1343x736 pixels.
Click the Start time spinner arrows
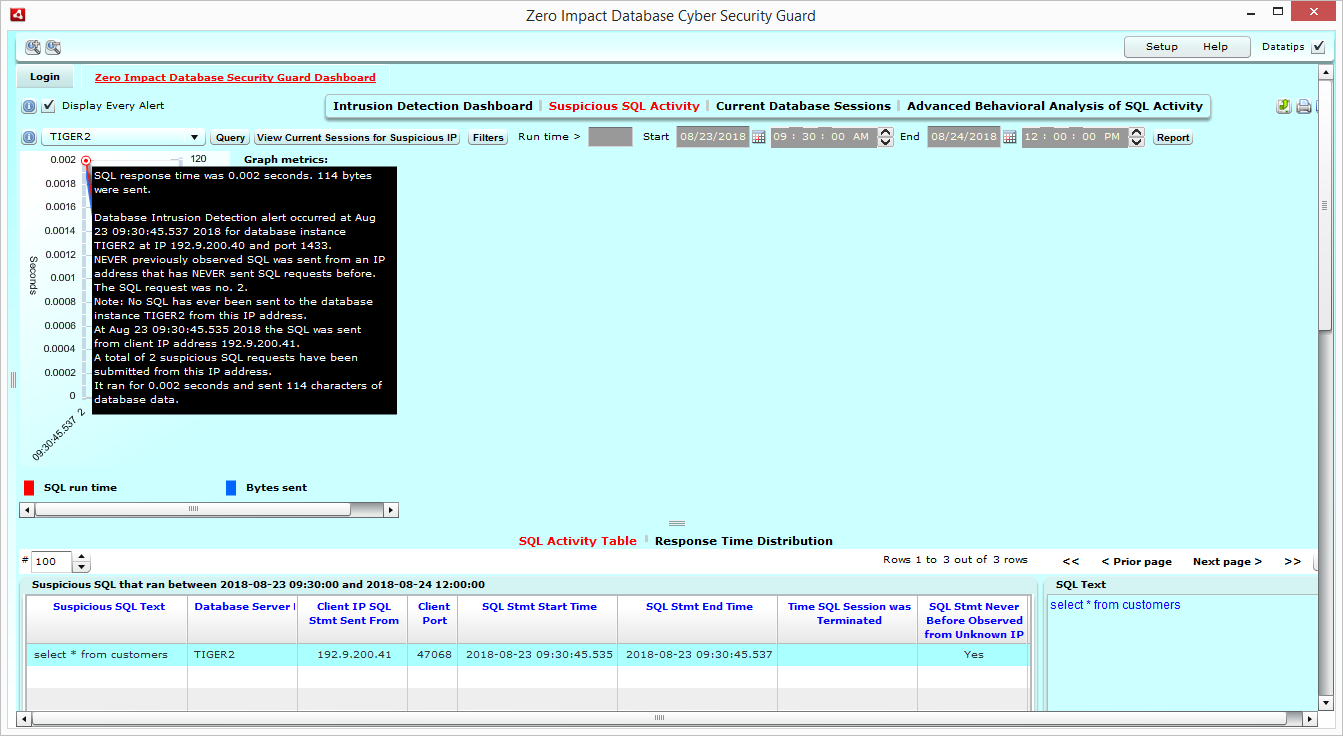point(885,138)
